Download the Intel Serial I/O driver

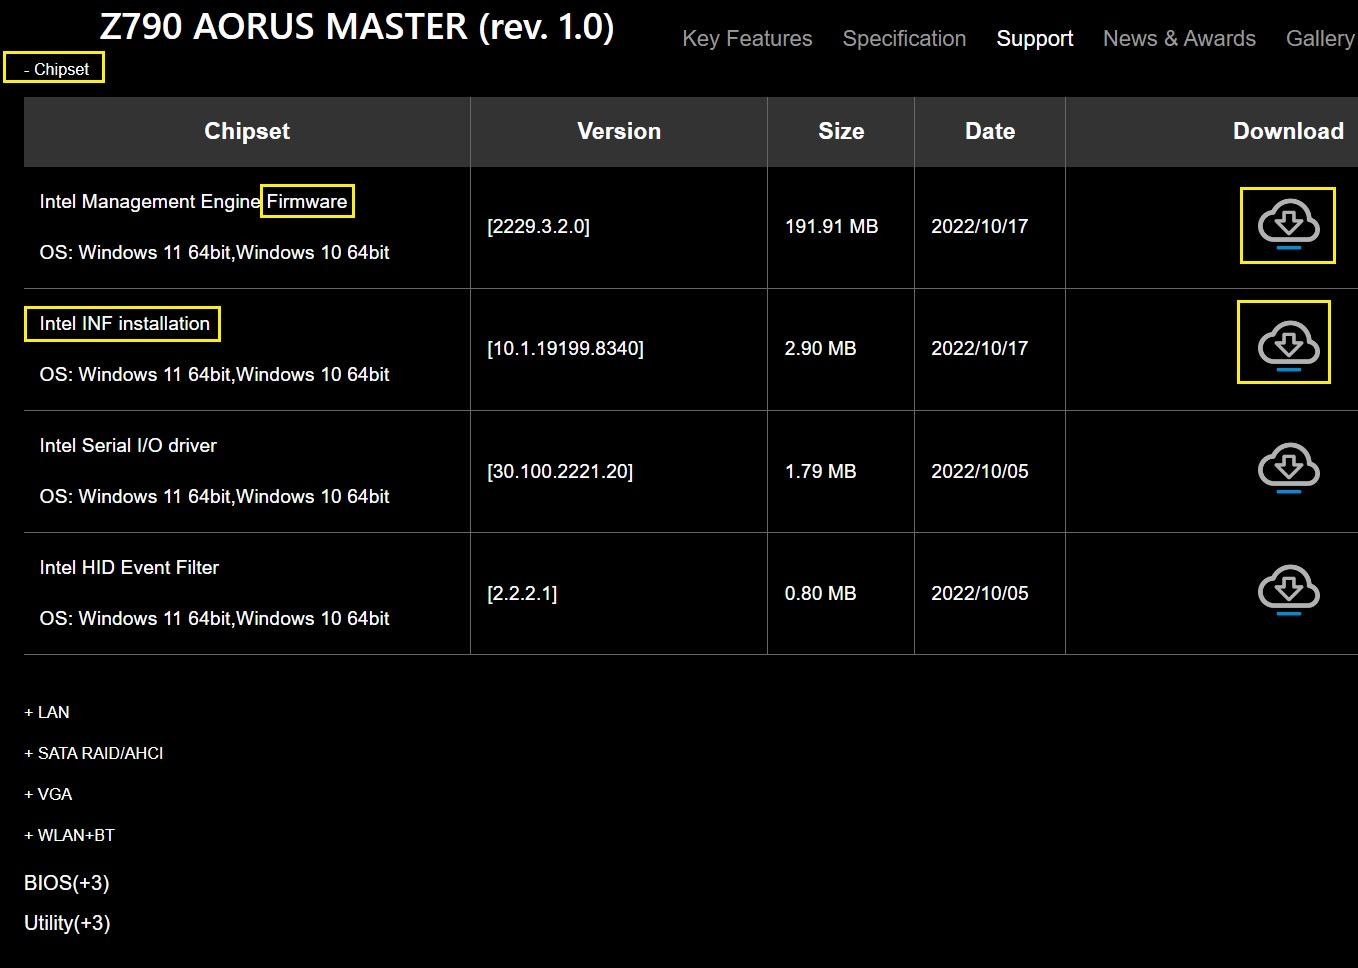(1288, 469)
